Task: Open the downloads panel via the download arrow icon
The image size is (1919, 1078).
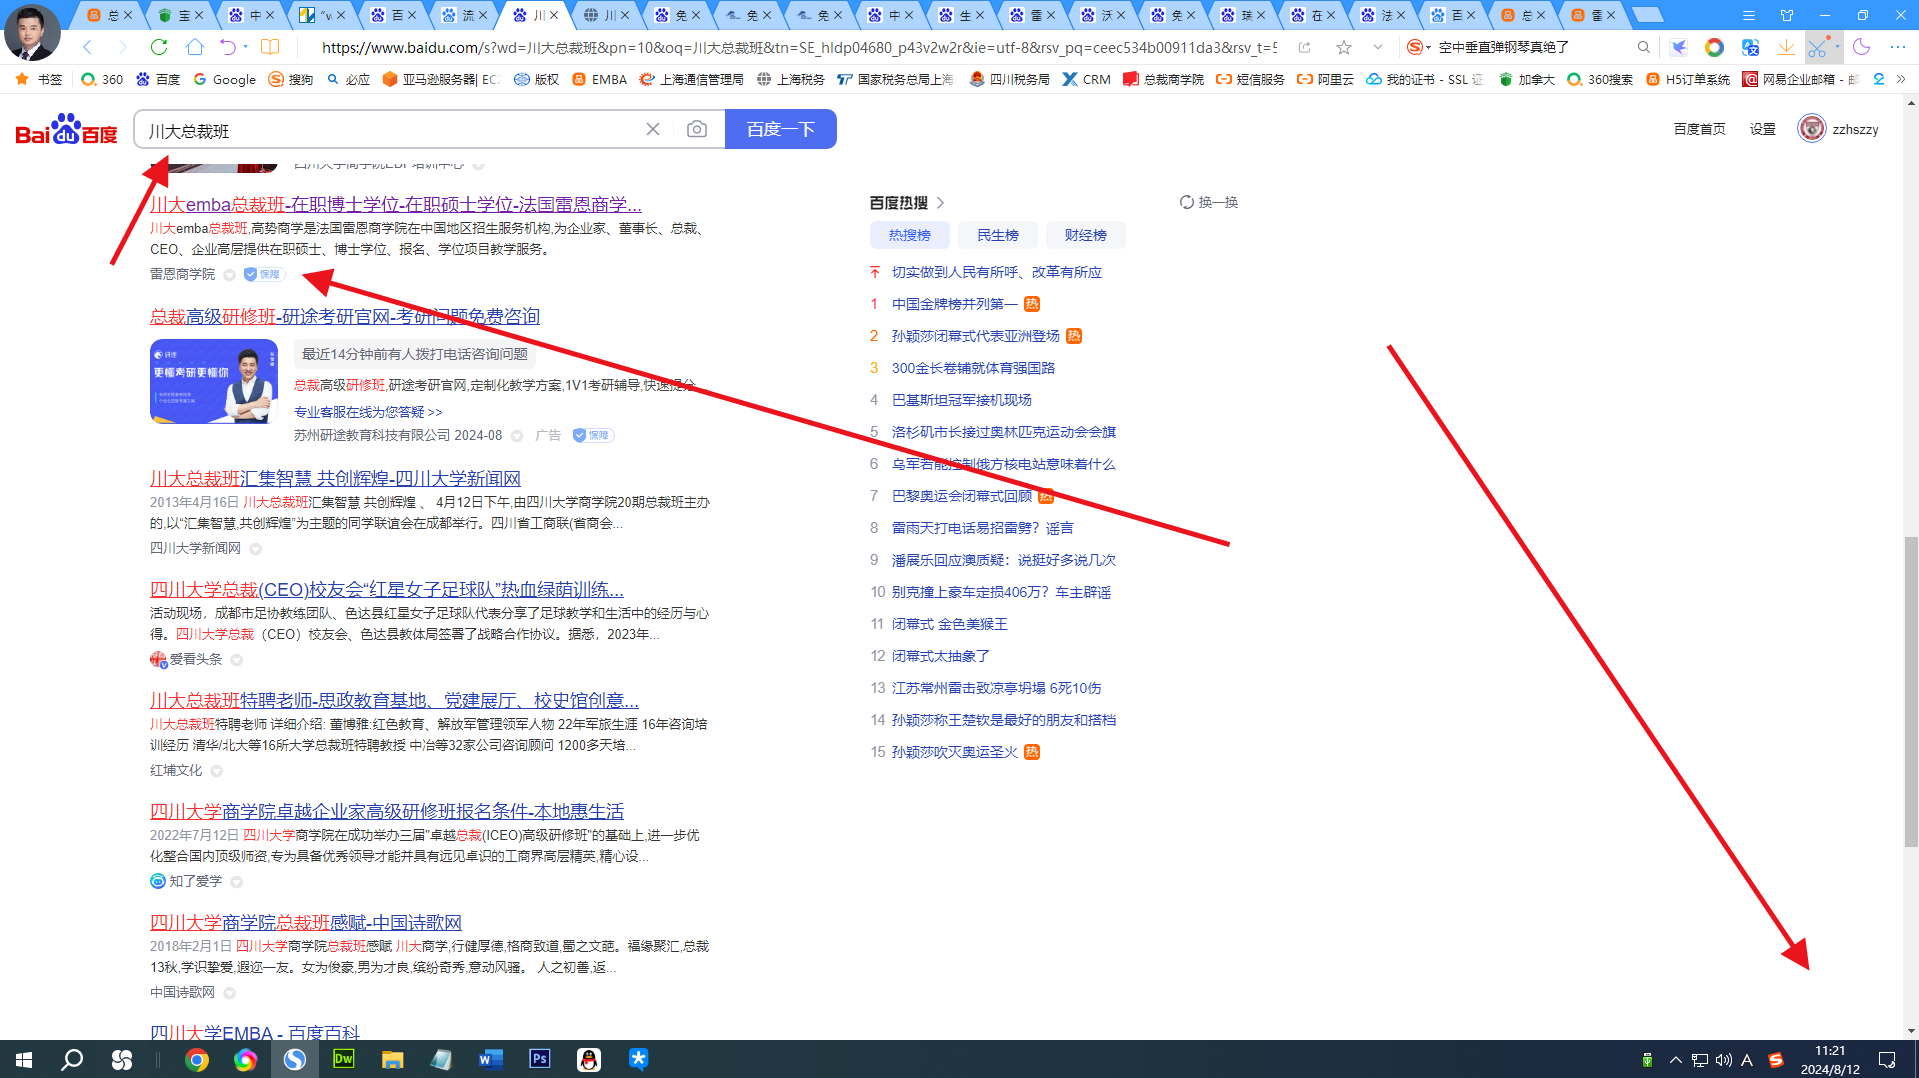Action: click(x=1785, y=47)
